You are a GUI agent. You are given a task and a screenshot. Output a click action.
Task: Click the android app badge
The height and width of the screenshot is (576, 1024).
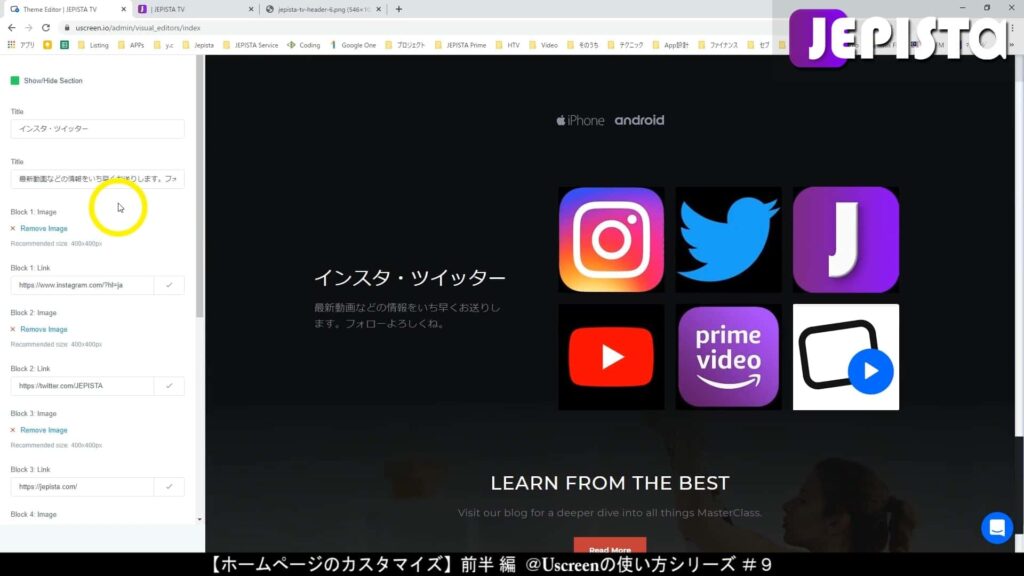[x=639, y=120]
